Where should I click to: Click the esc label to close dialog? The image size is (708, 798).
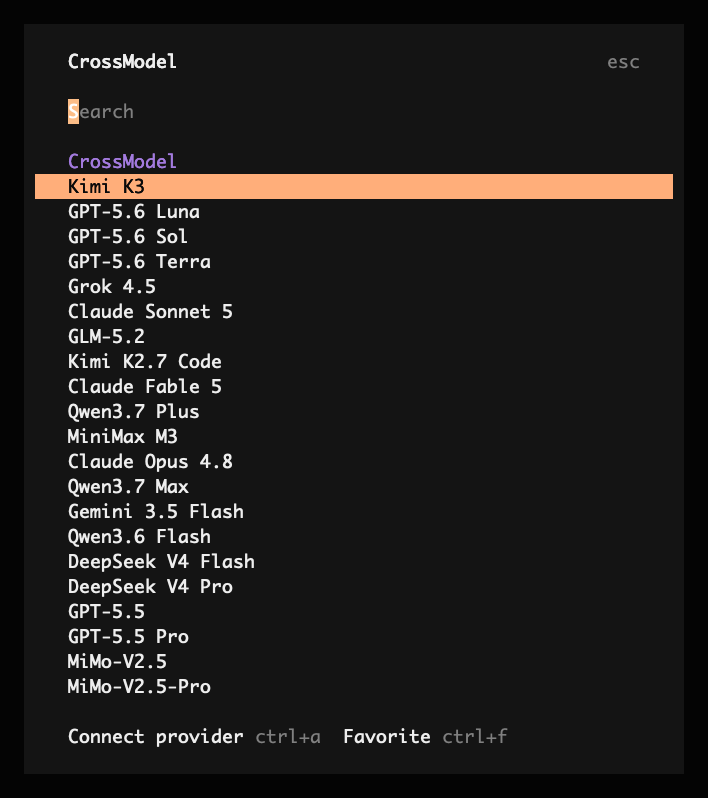tap(623, 62)
